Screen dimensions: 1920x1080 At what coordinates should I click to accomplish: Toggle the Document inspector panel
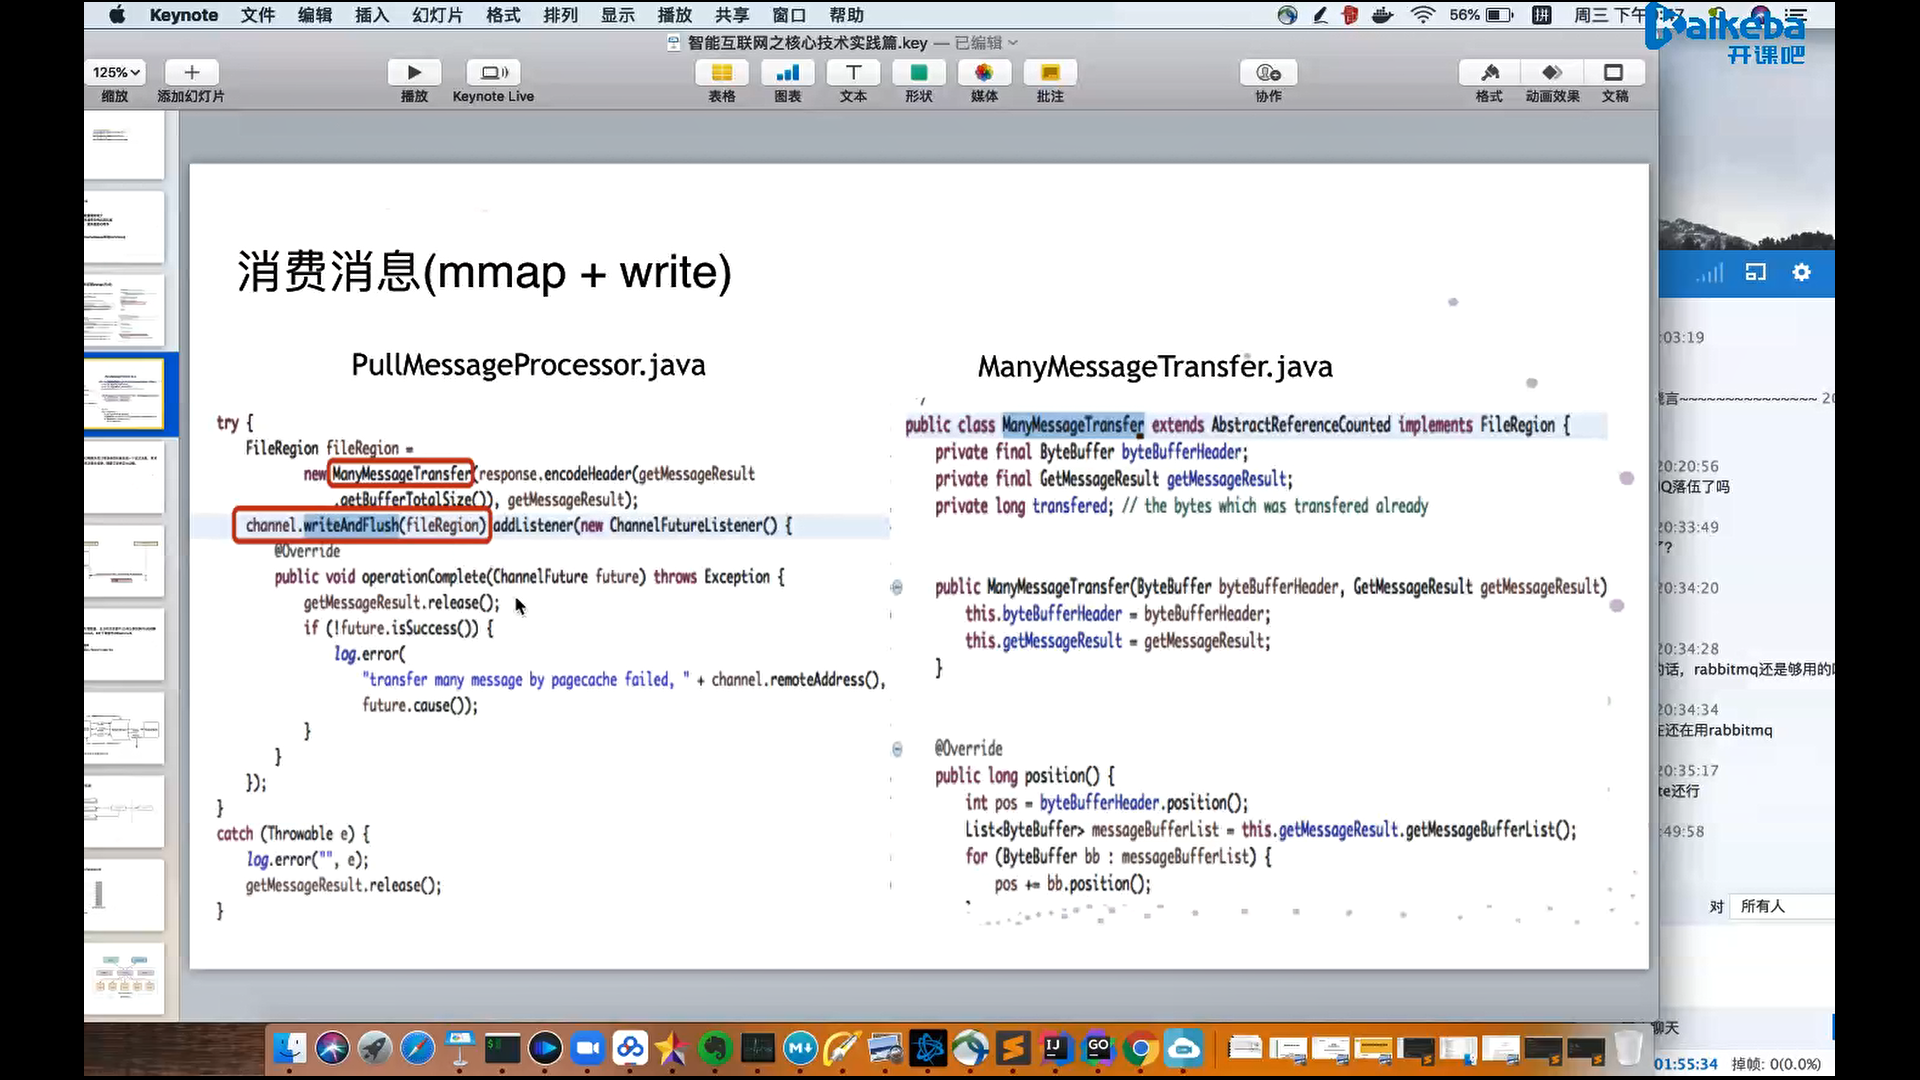1614,73
